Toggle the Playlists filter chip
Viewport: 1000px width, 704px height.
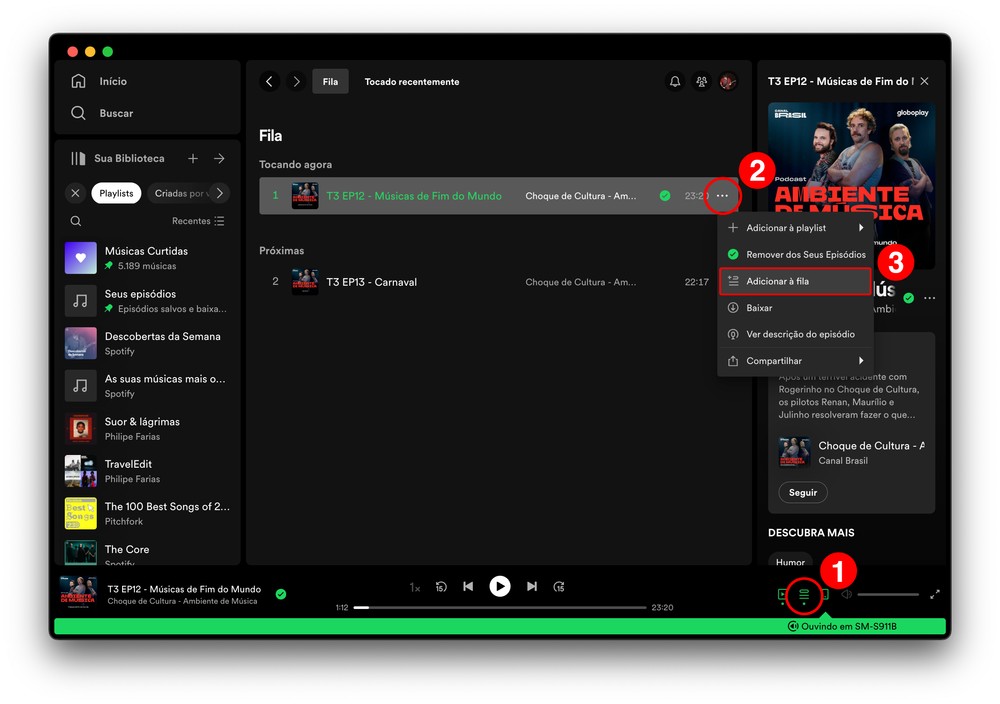point(116,193)
